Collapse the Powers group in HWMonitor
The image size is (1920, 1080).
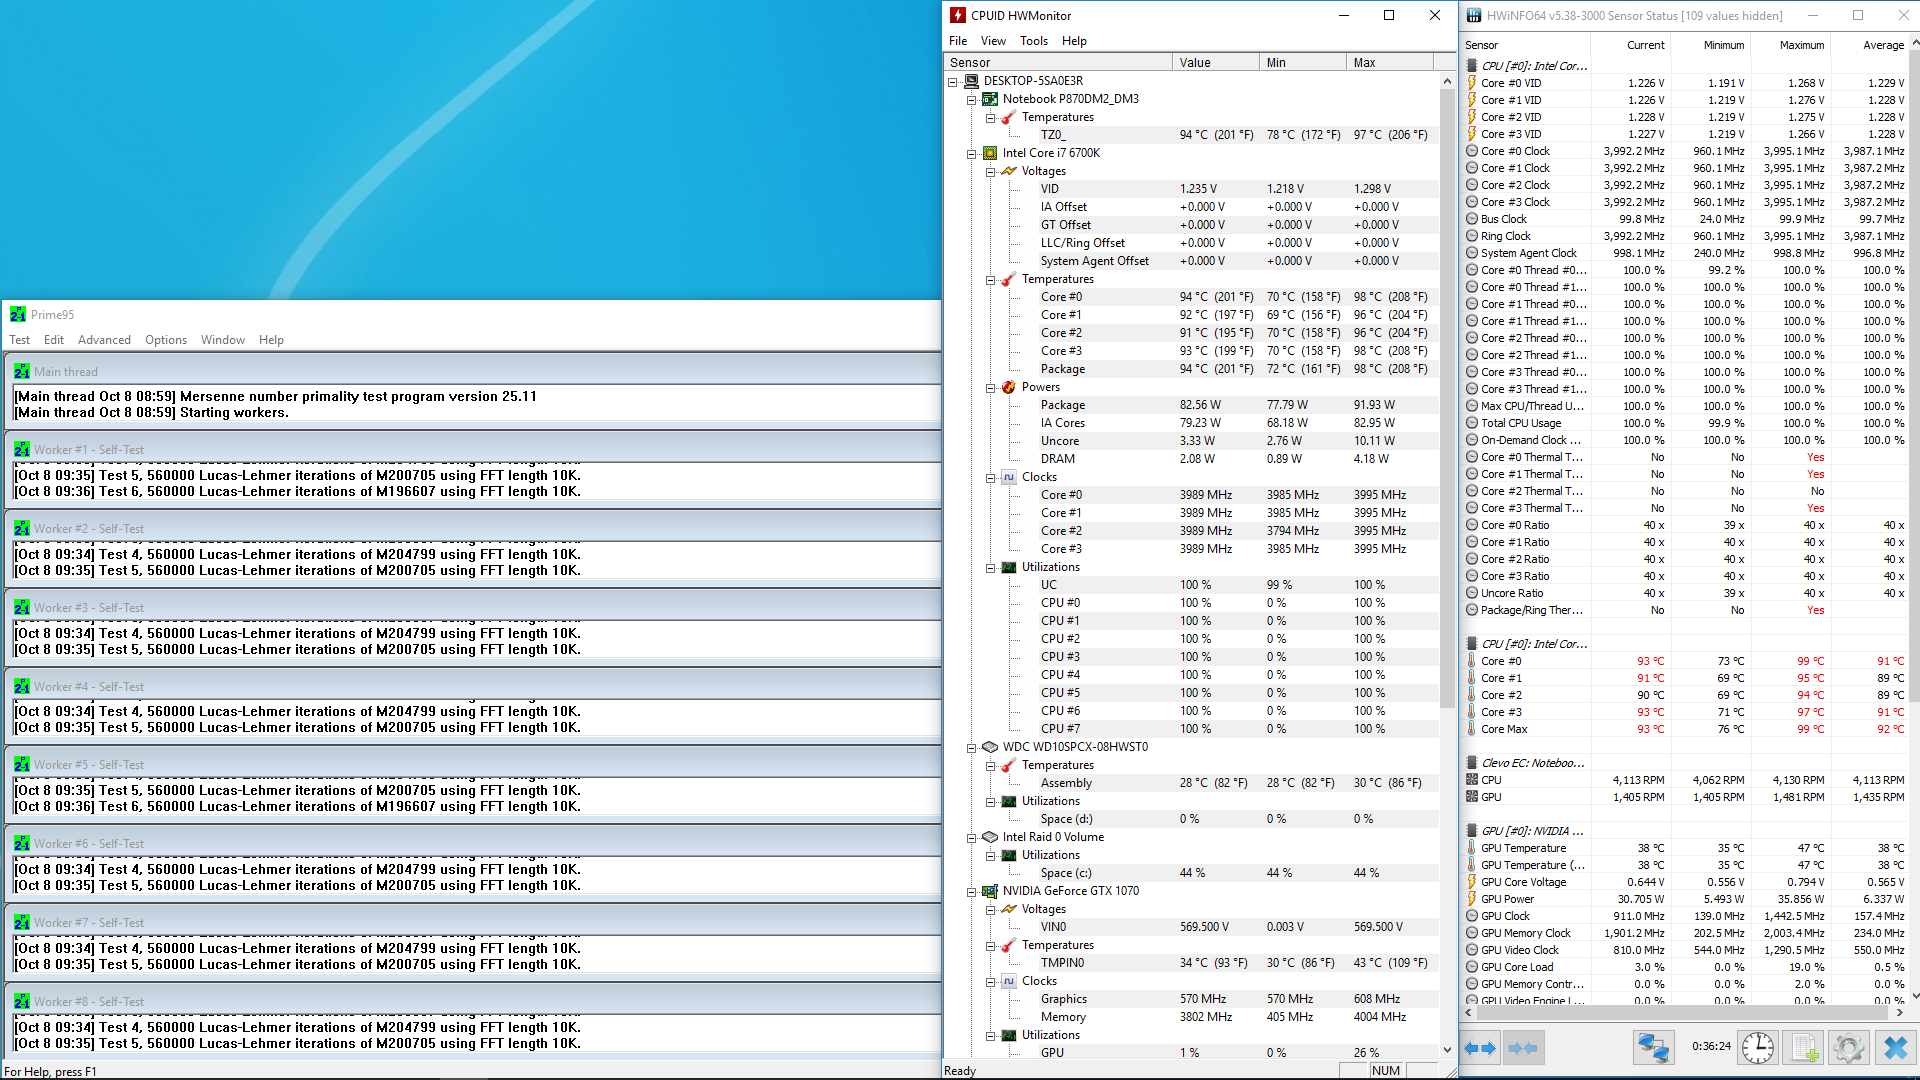990,388
